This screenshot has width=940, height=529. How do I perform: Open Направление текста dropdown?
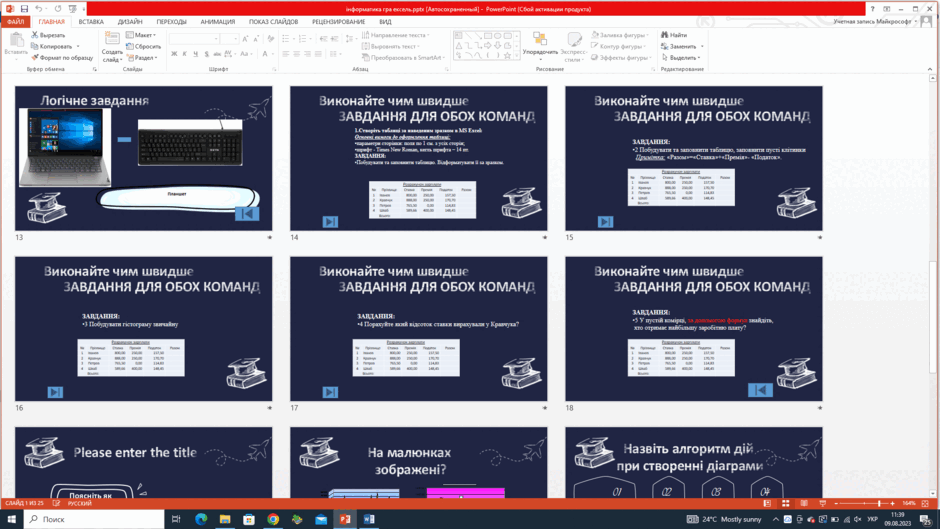point(396,35)
